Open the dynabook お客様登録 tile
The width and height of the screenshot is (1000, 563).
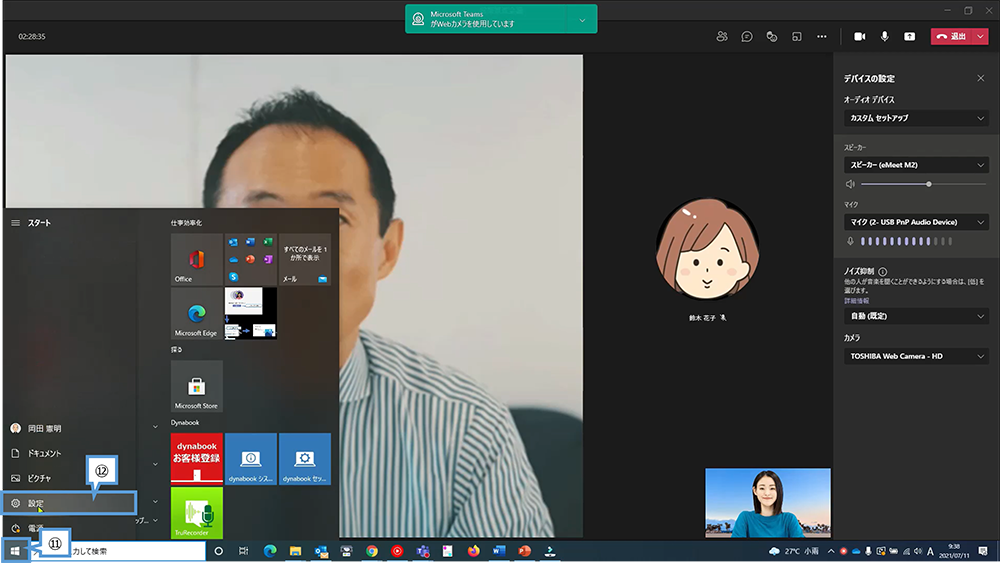pos(196,459)
